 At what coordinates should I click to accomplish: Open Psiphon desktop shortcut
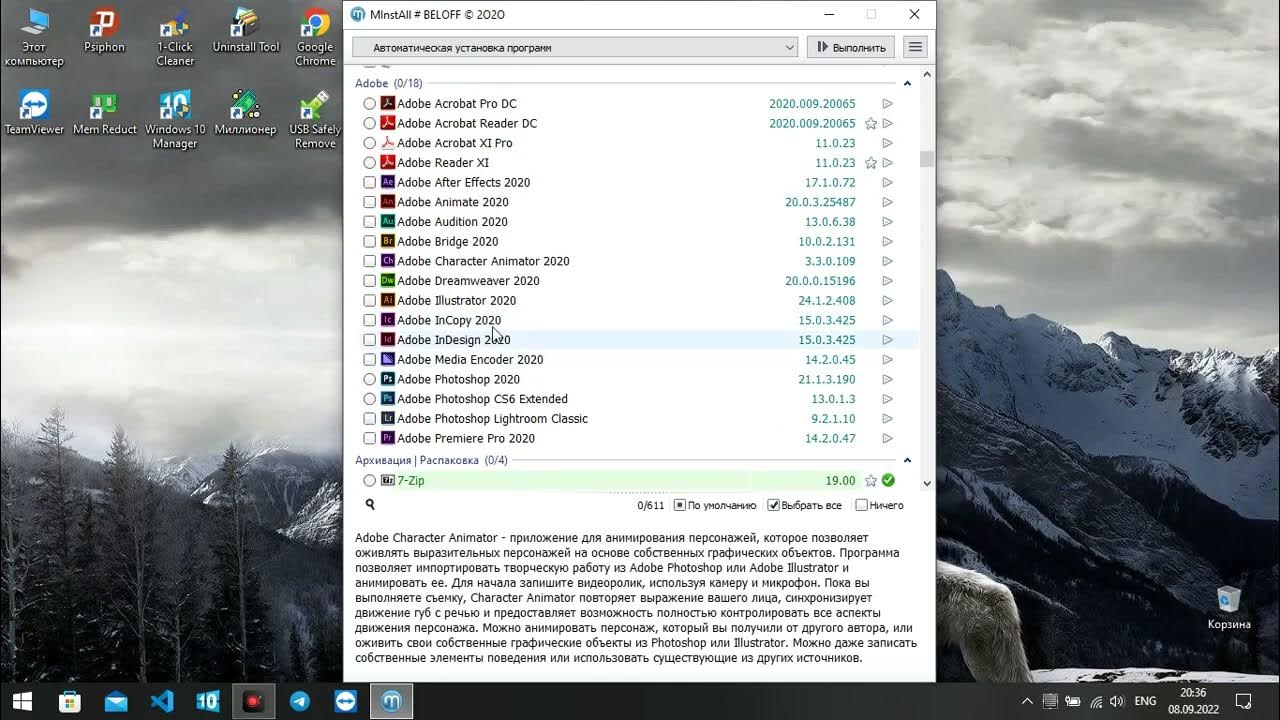coord(105,33)
